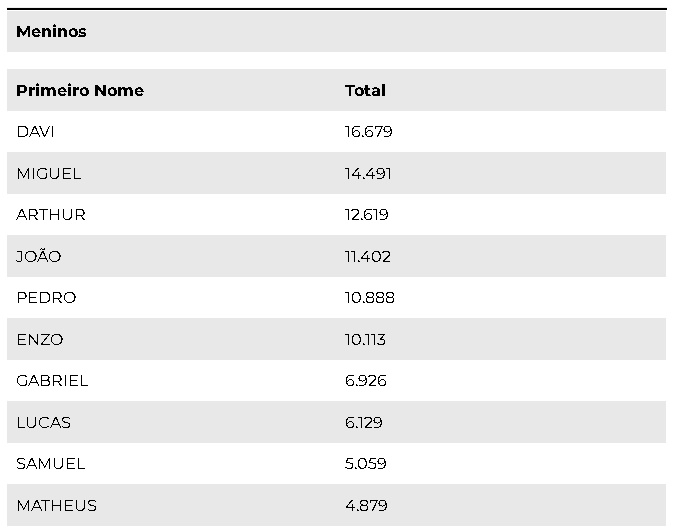Select the GABRIEL name cell
Image resolution: width=674 pixels, height=530 pixels.
pos(52,381)
